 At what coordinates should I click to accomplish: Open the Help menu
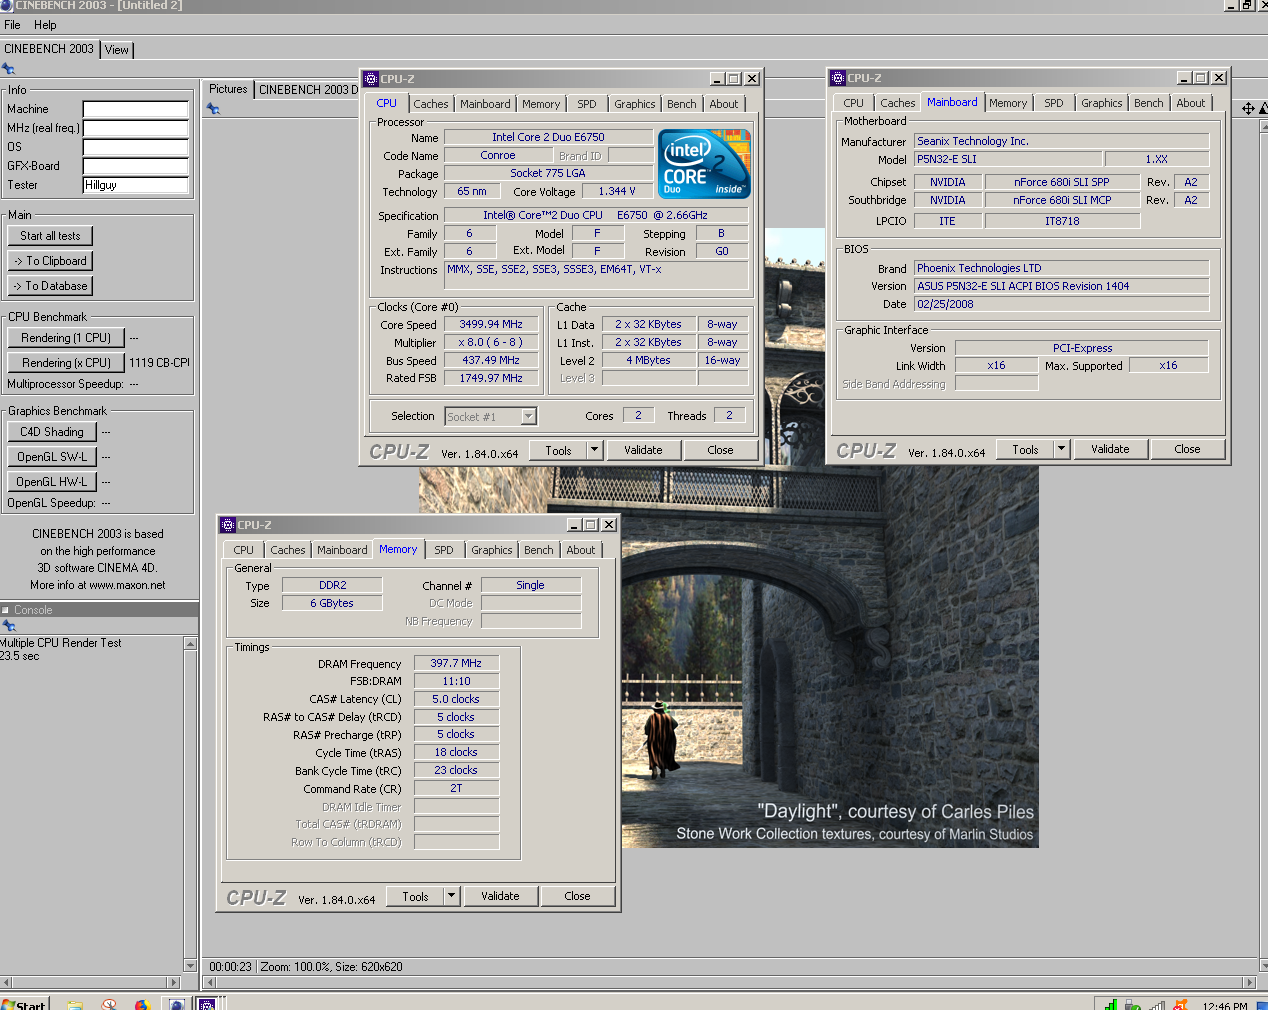pyautogui.click(x=45, y=25)
